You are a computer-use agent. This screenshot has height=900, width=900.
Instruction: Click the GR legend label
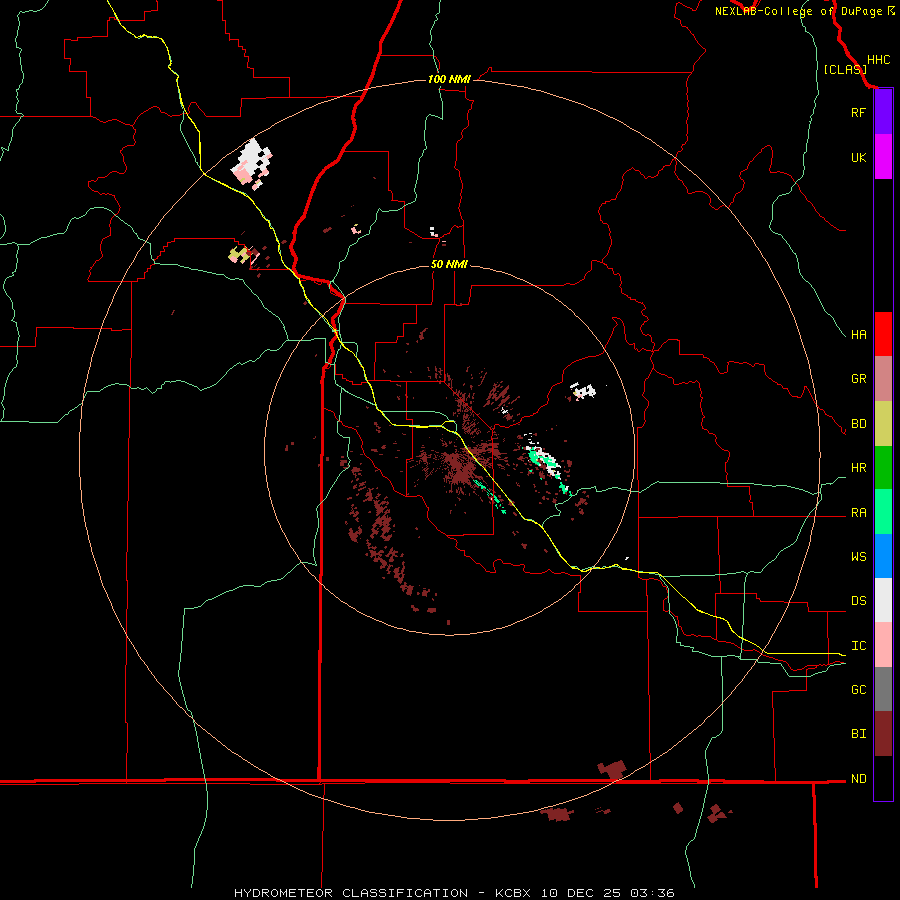click(x=858, y=379)
